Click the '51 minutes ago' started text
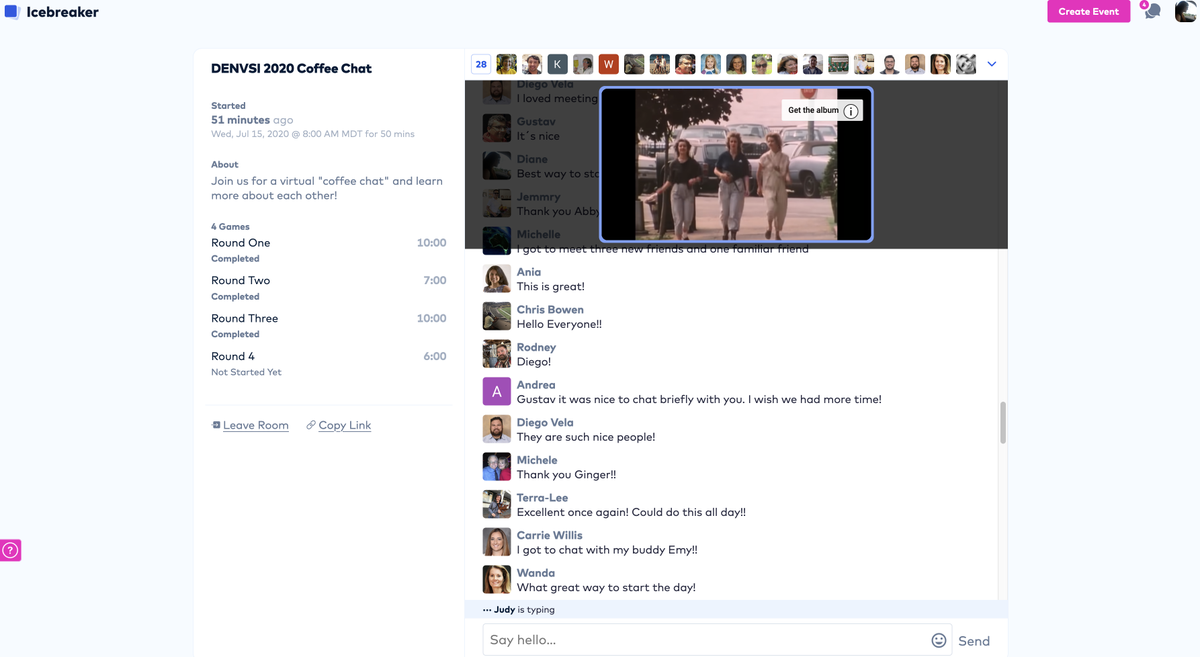1200x657 pixels. 252,120
